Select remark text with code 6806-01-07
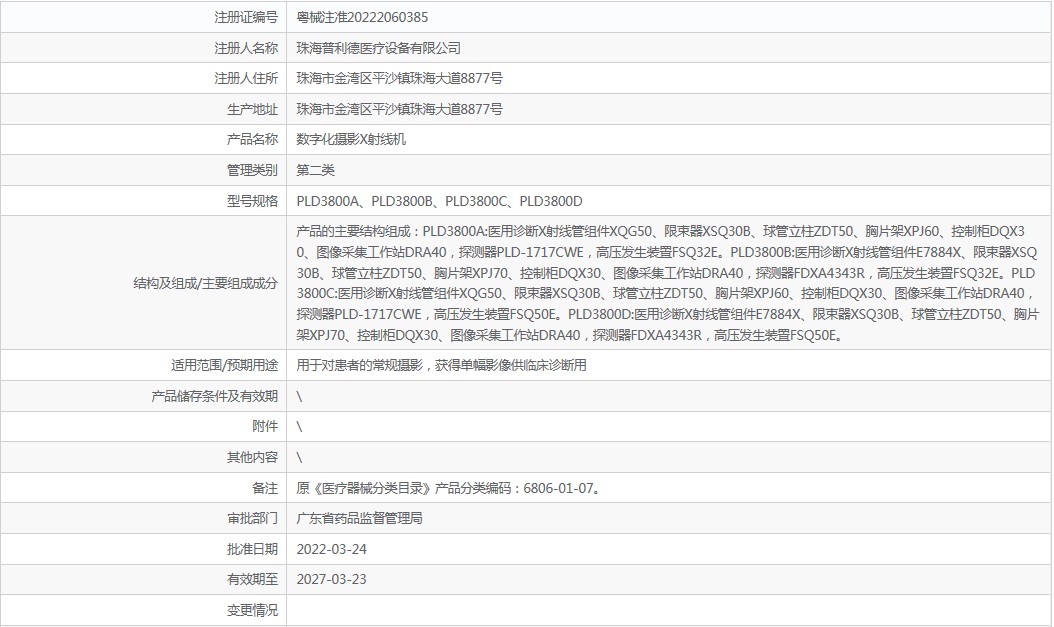Screen dimensions: 1054x627 tap(448, 489)
